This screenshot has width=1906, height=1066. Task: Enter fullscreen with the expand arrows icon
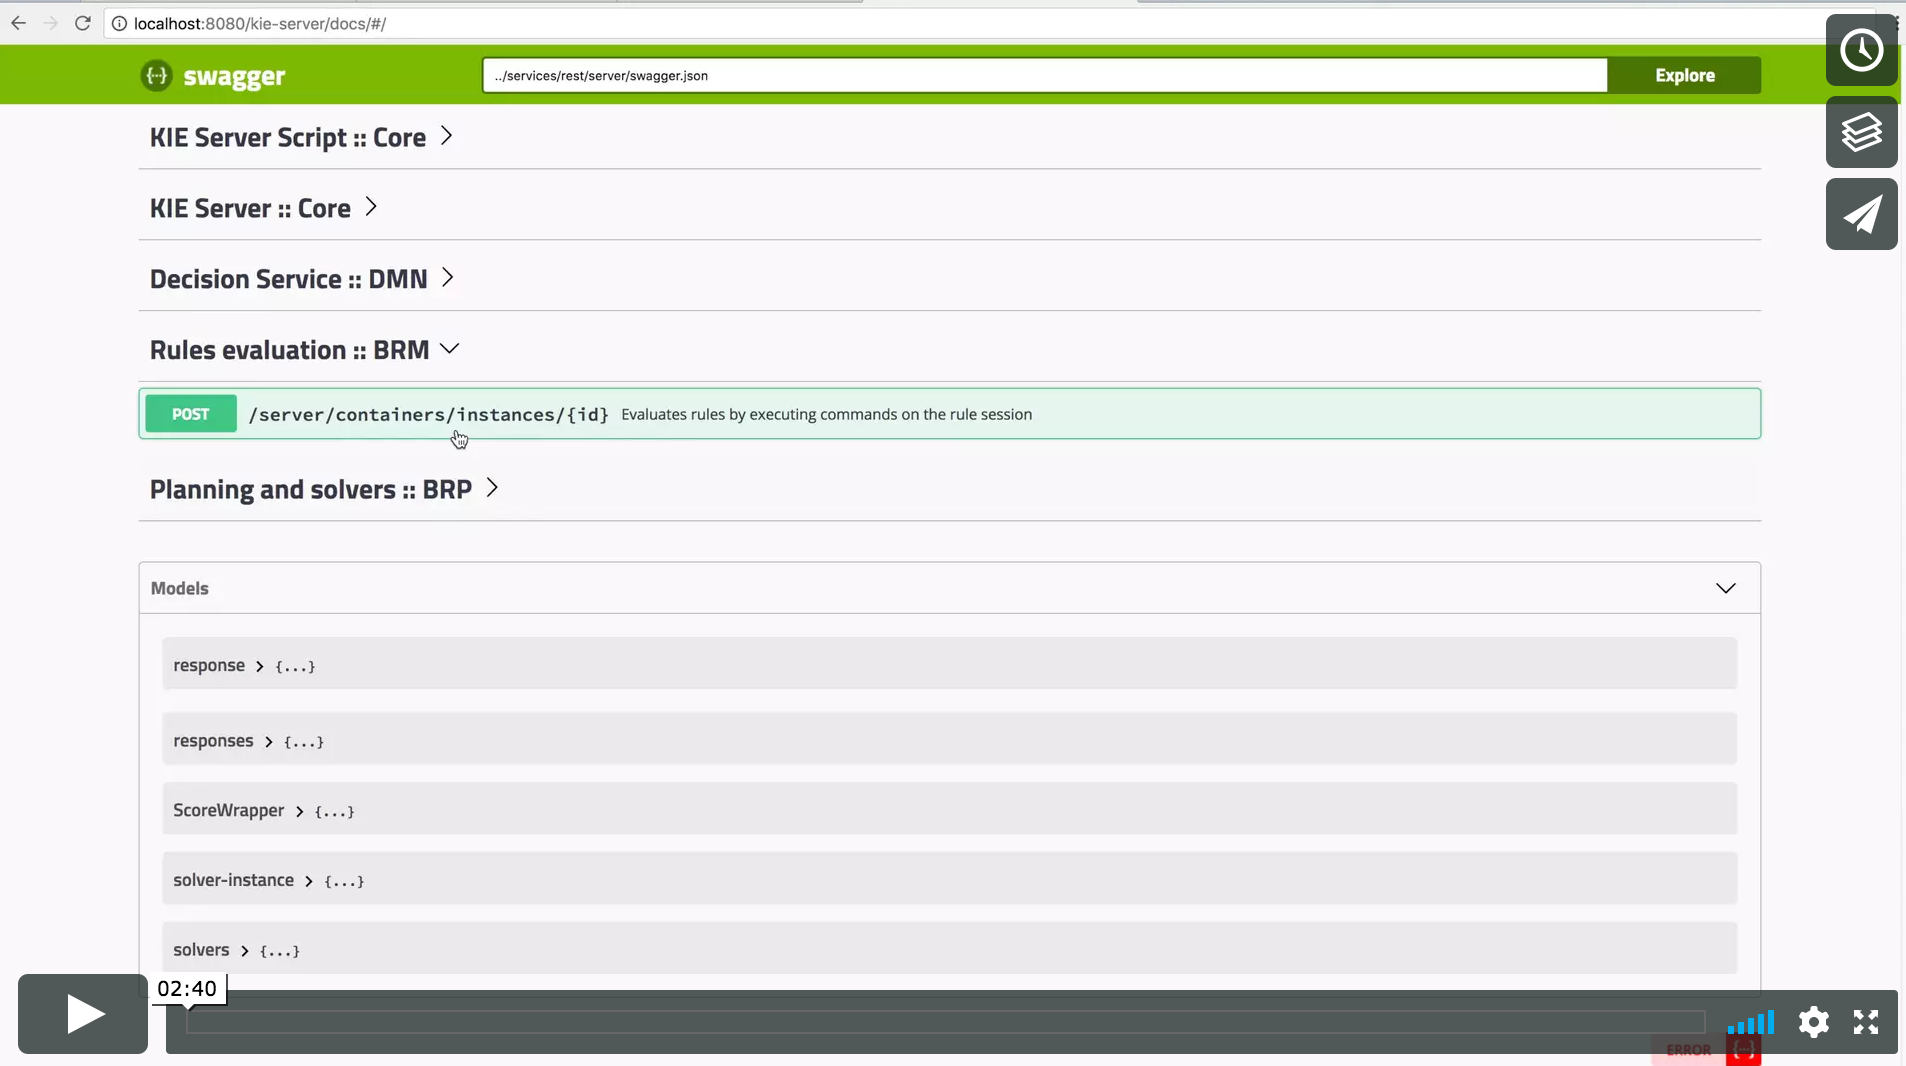1866,1023
